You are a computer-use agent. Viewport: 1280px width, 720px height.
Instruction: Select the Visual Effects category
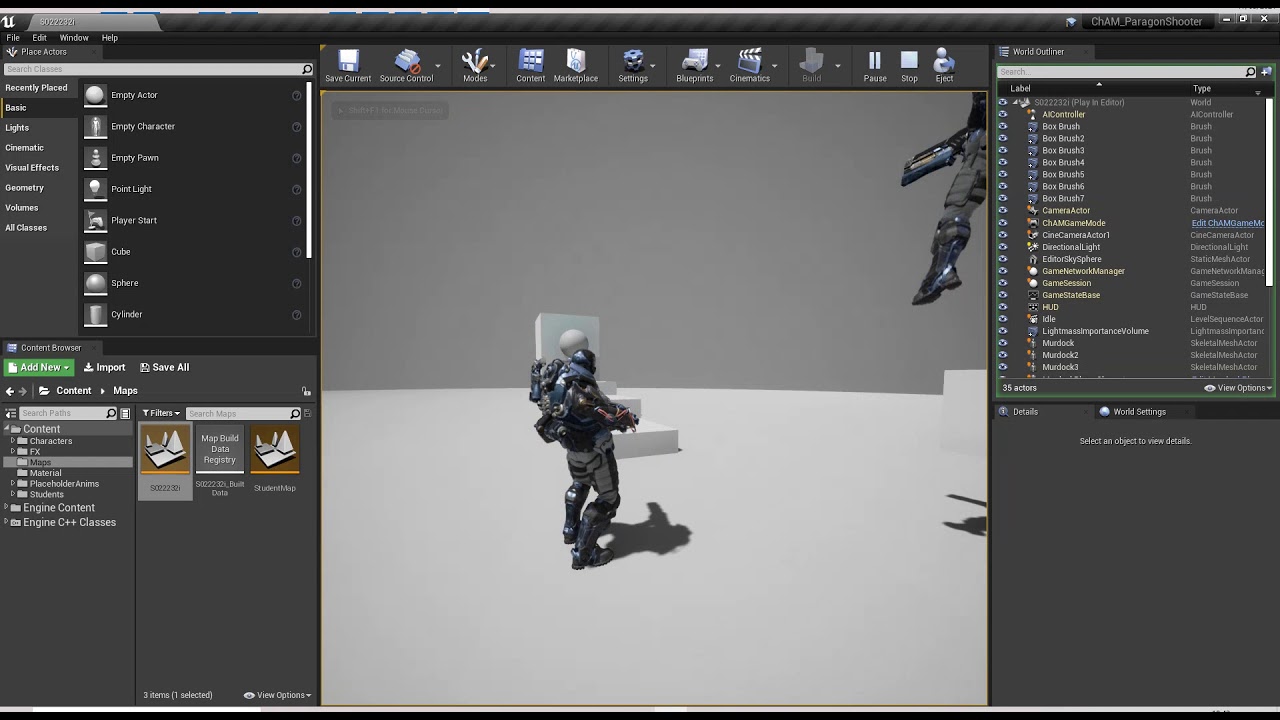click(32, 168)
